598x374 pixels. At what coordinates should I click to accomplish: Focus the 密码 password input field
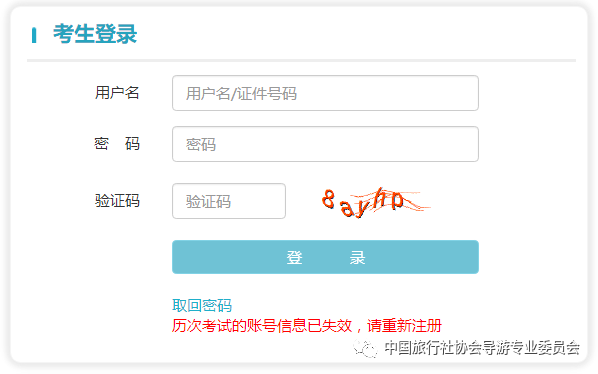pos(325,144)
